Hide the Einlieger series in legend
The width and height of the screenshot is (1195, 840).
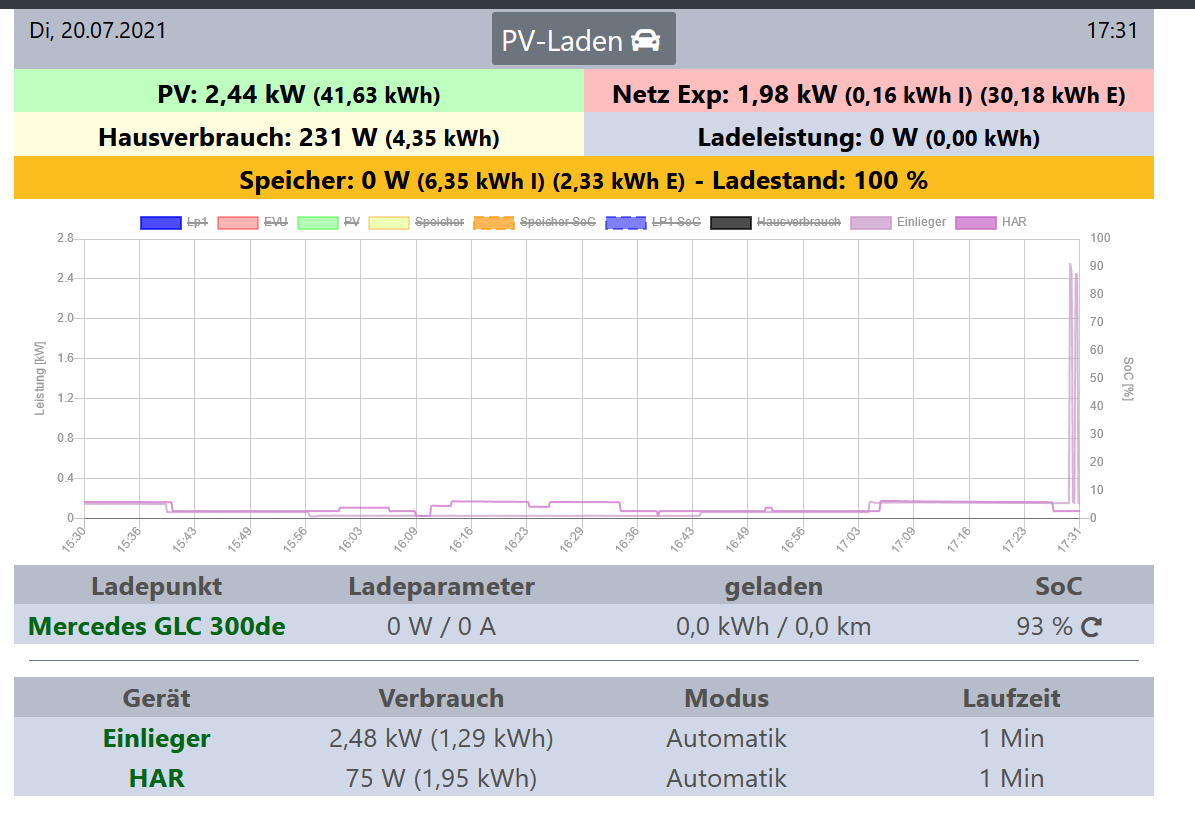[x=898, y=222]
